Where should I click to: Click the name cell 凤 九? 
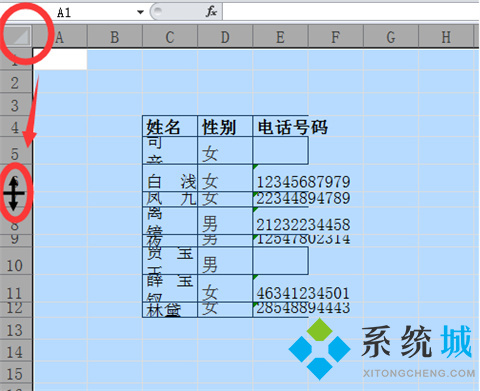pyautogui.click(x=170, y=199)
